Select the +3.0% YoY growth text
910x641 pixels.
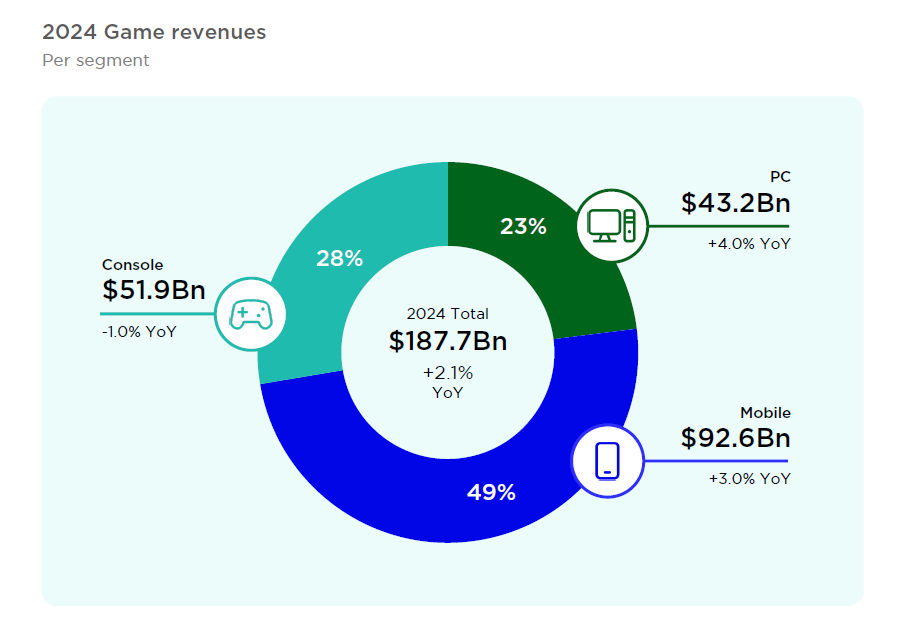749,479
